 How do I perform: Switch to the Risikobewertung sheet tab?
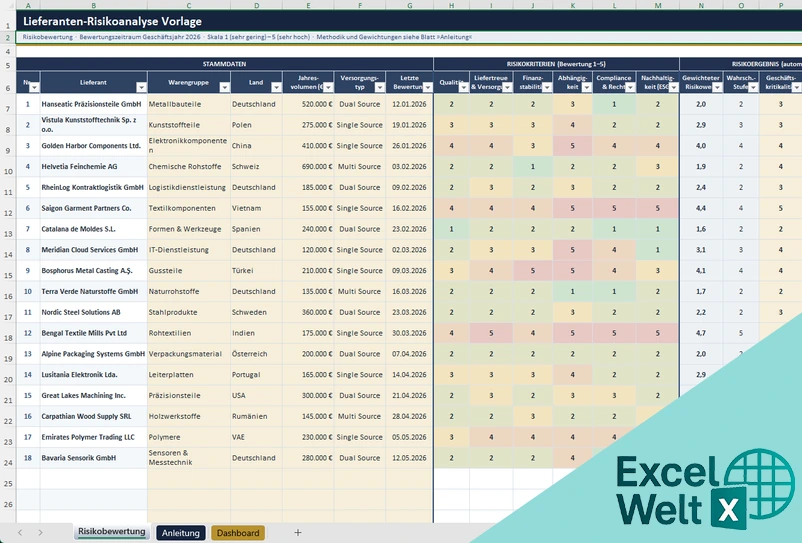(112, 532)
